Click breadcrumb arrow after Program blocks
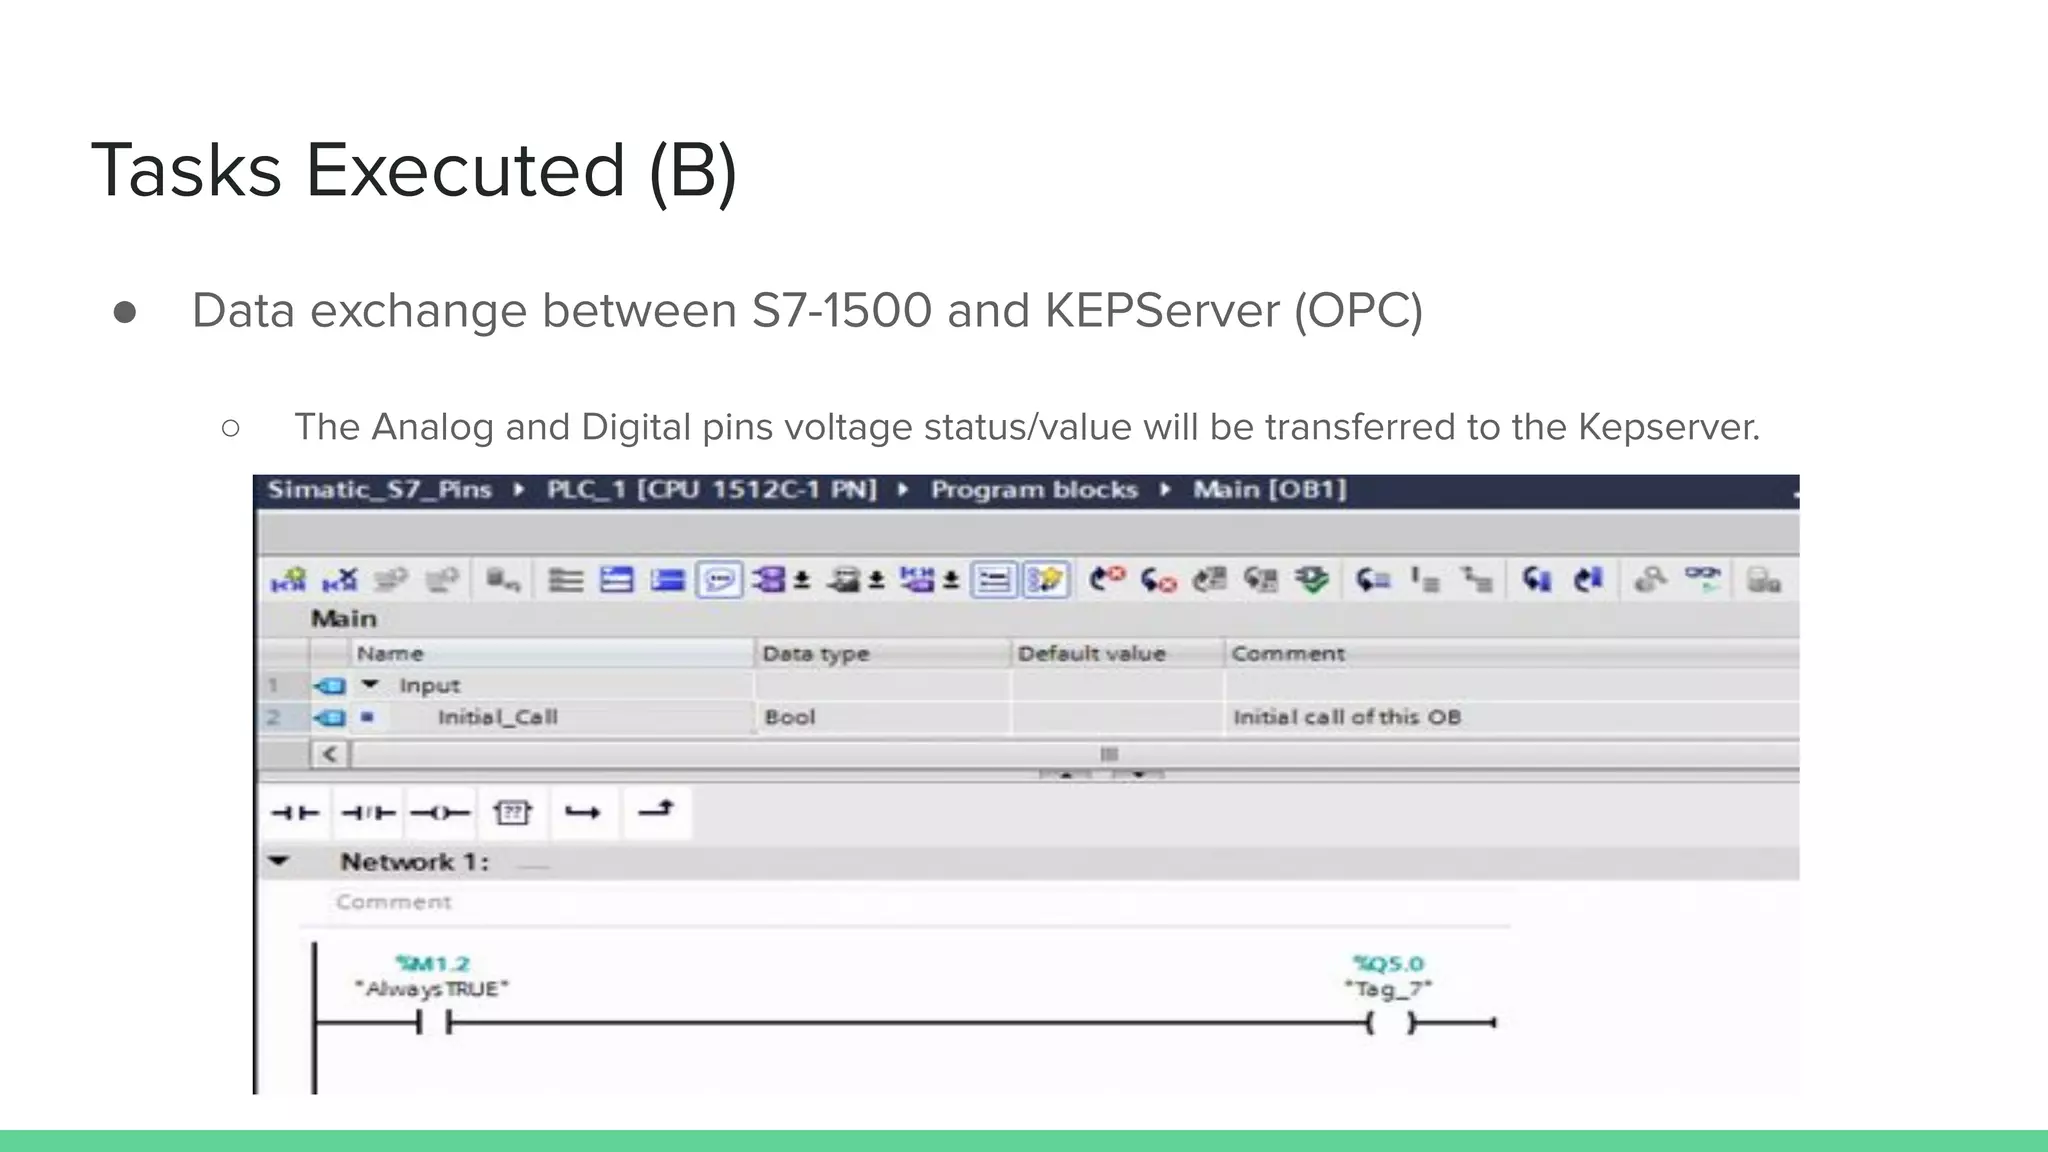Viewport: 2048px width, 1152px height. [x=1165, y=489]
